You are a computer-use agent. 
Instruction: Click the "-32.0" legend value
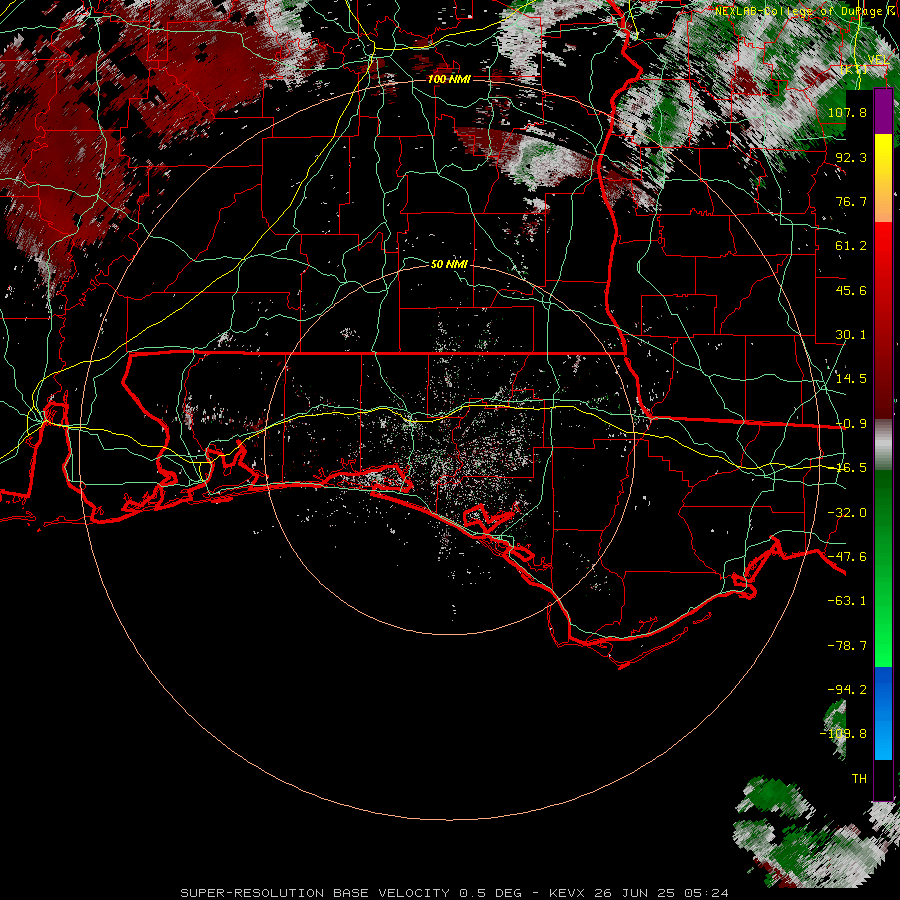(x=847, y=513)
